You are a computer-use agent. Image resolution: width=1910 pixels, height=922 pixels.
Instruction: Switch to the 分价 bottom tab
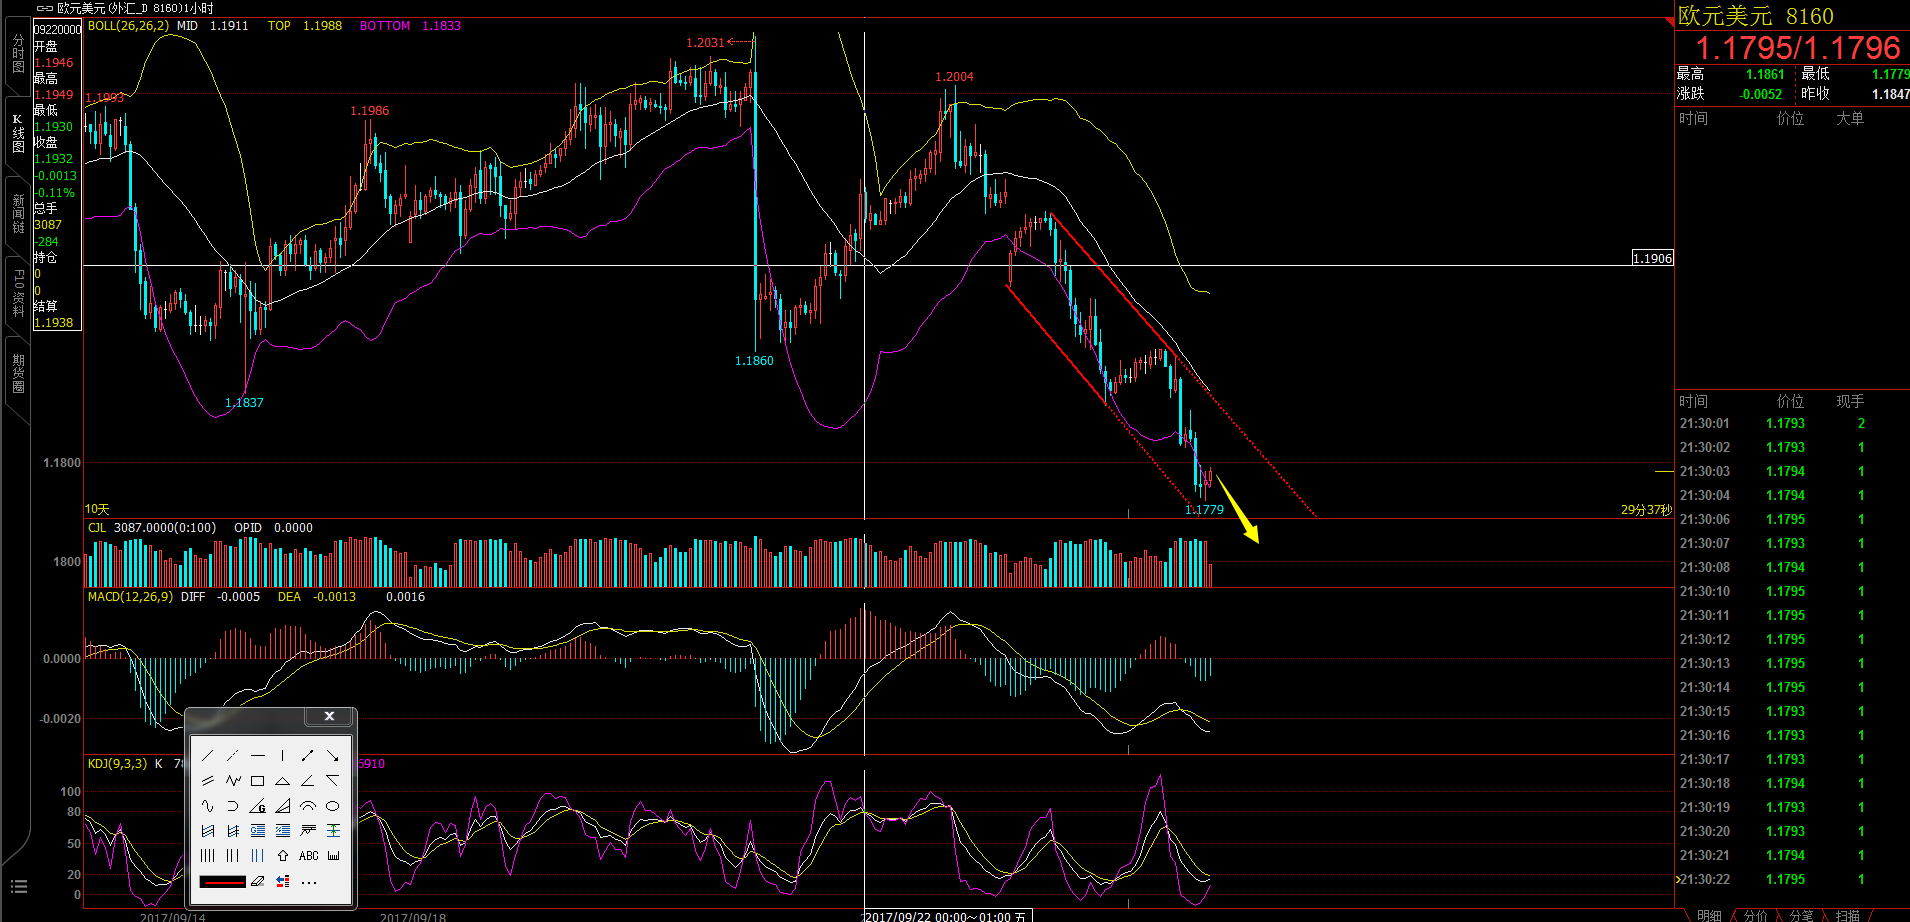pos(1755,915)
